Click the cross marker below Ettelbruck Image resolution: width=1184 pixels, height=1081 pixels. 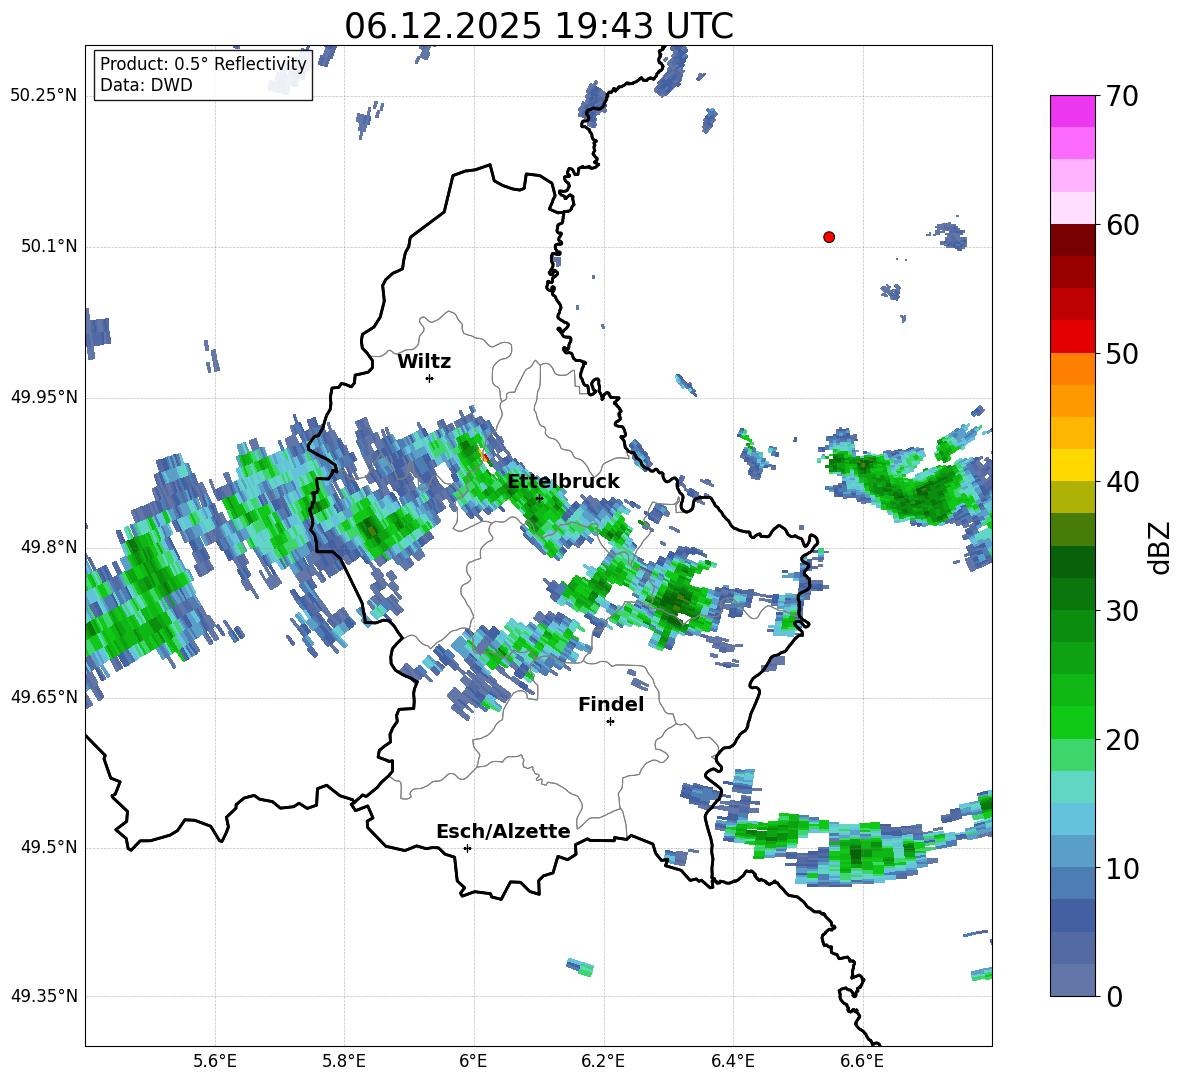[x=539, y=498]
